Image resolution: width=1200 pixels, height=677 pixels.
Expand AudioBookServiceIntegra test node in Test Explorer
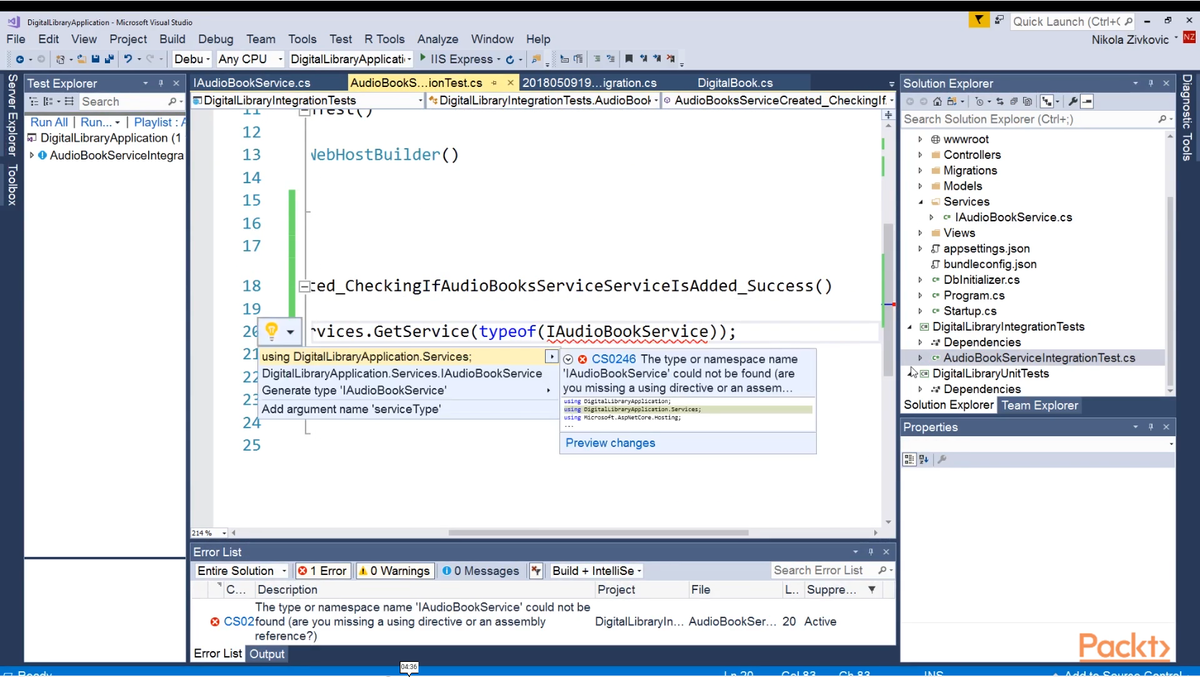(x=31, y=155)
